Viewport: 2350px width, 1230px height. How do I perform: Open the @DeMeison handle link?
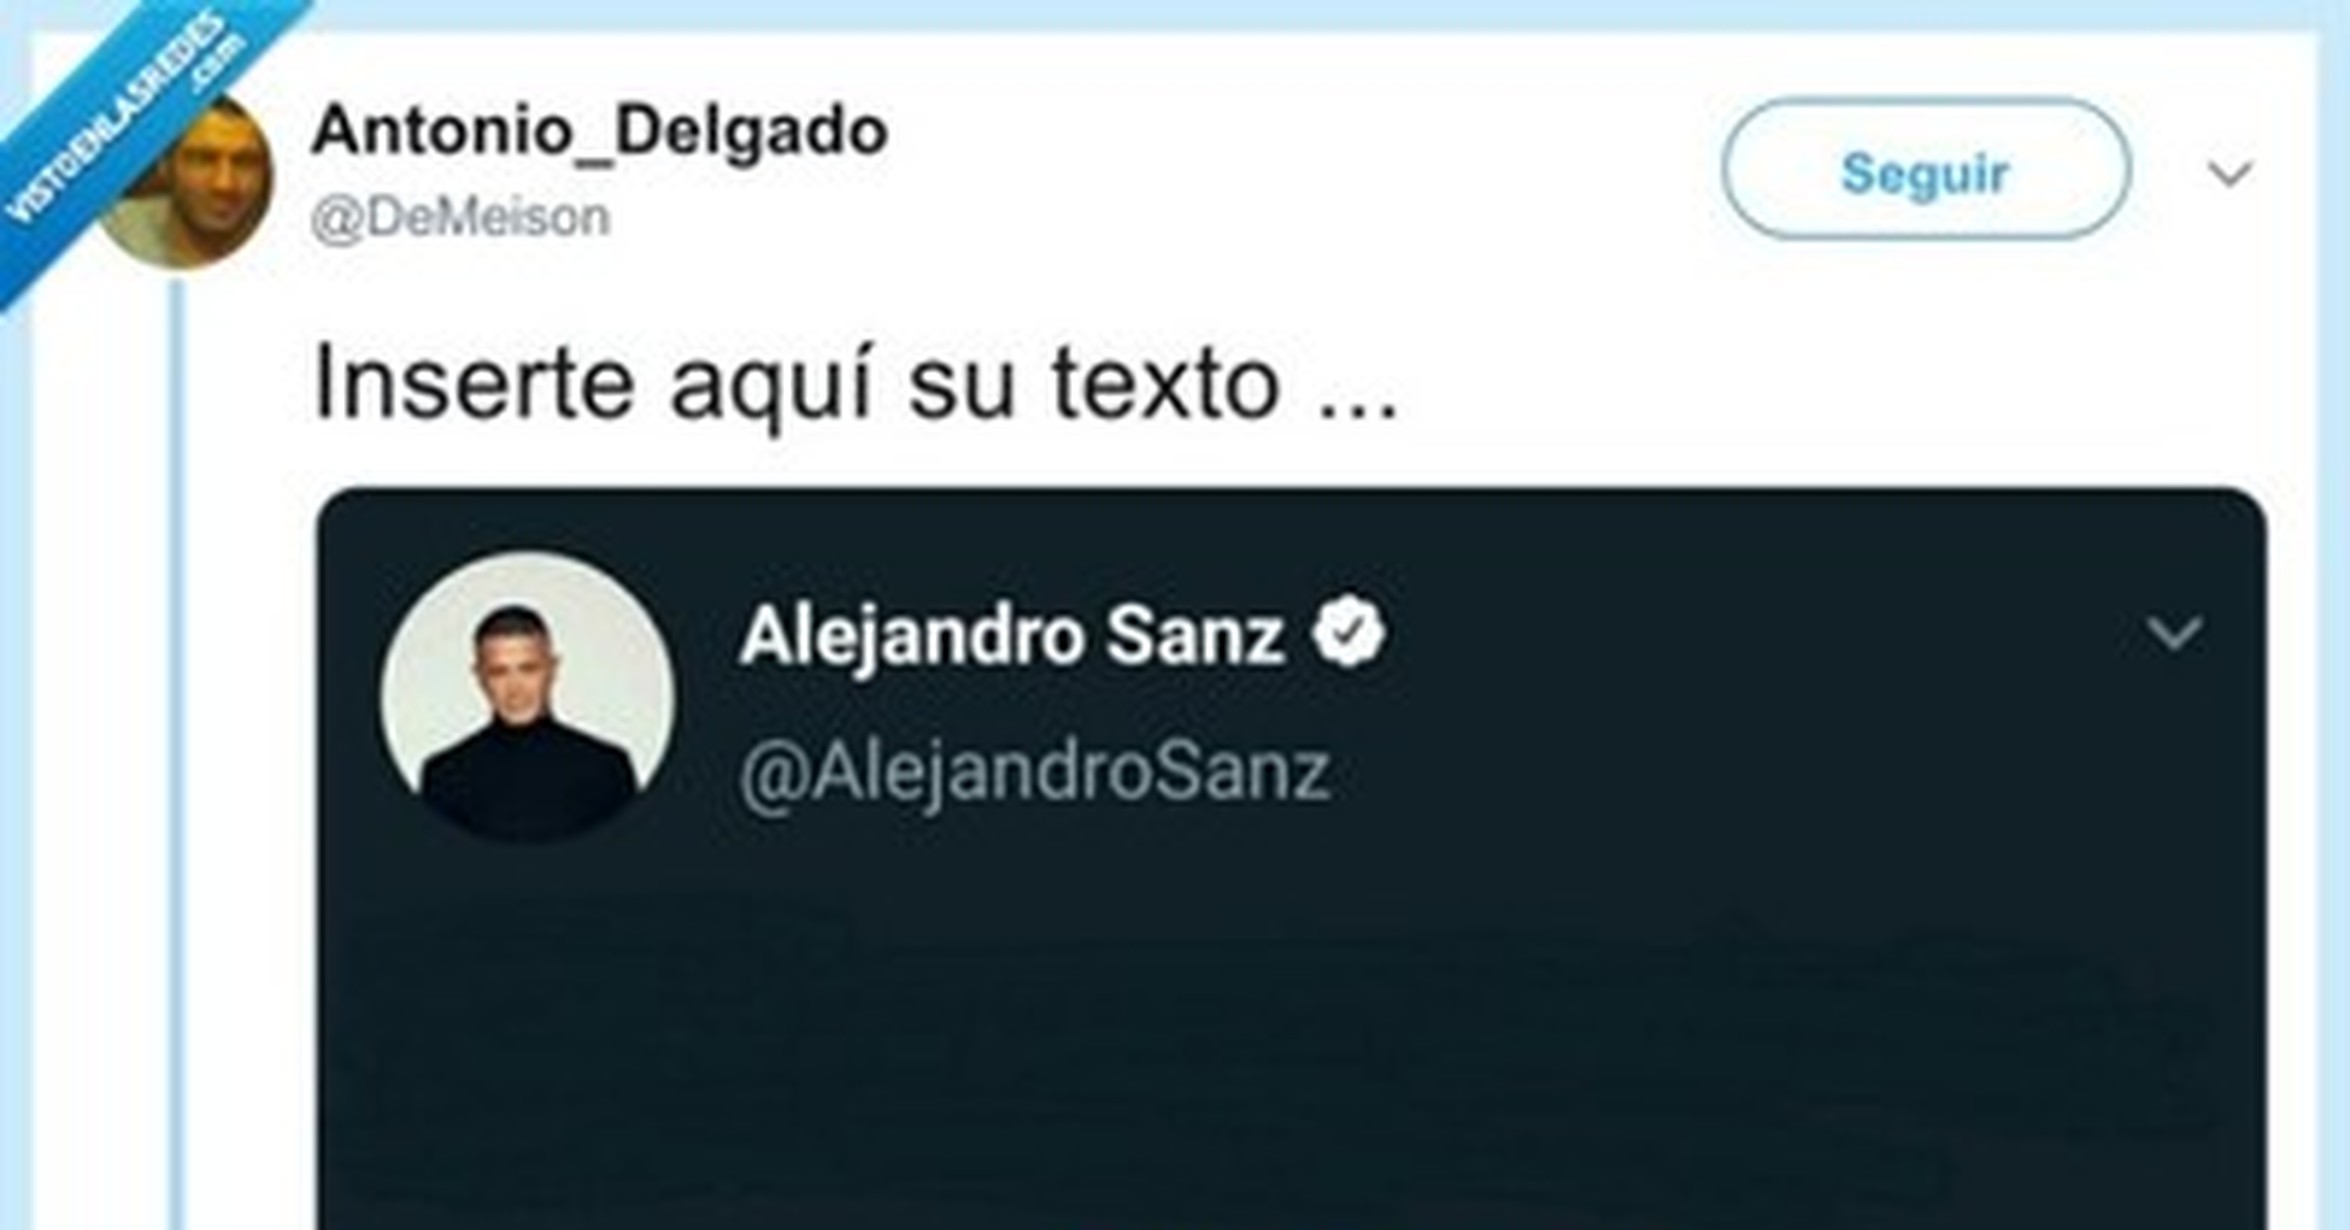pos(460,217)
